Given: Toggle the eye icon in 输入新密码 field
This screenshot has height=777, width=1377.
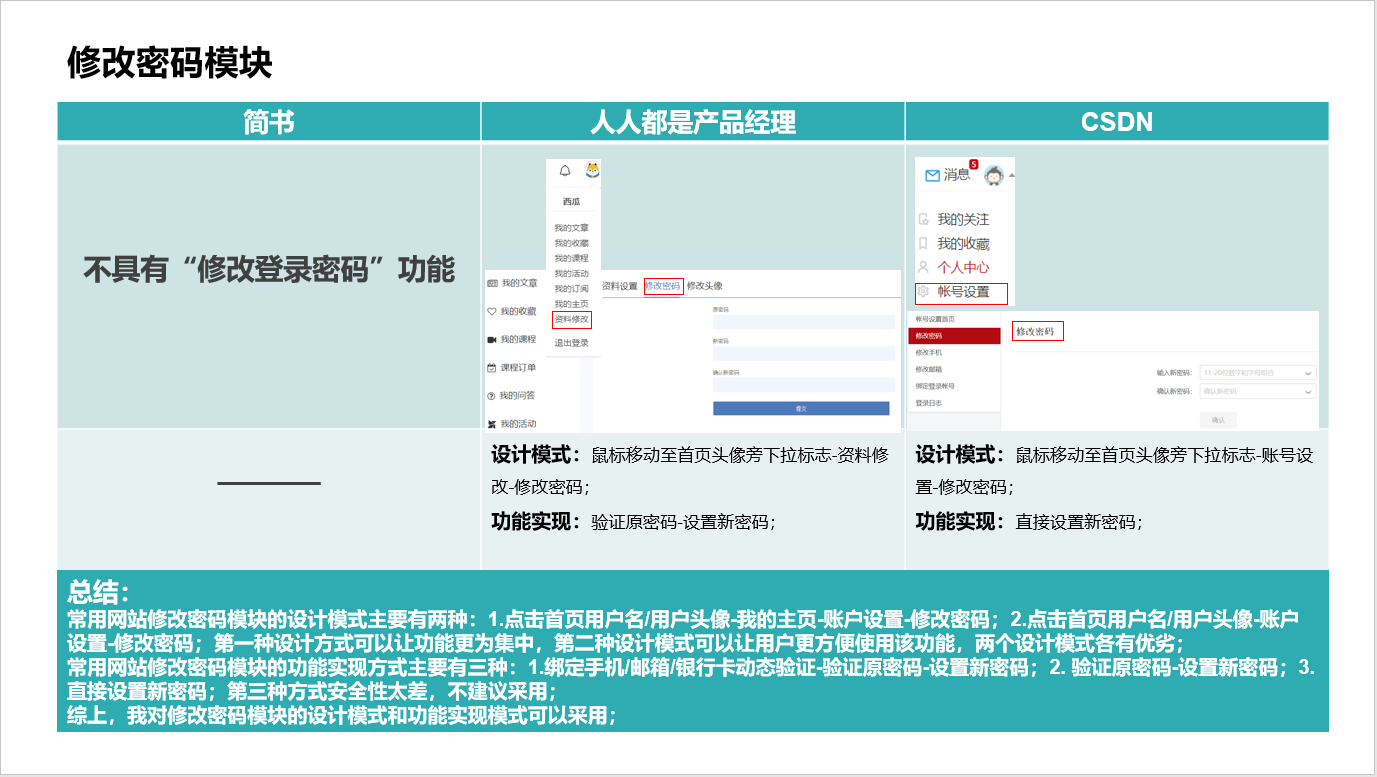Looking at the screenshot, I should click(1308, 374).
